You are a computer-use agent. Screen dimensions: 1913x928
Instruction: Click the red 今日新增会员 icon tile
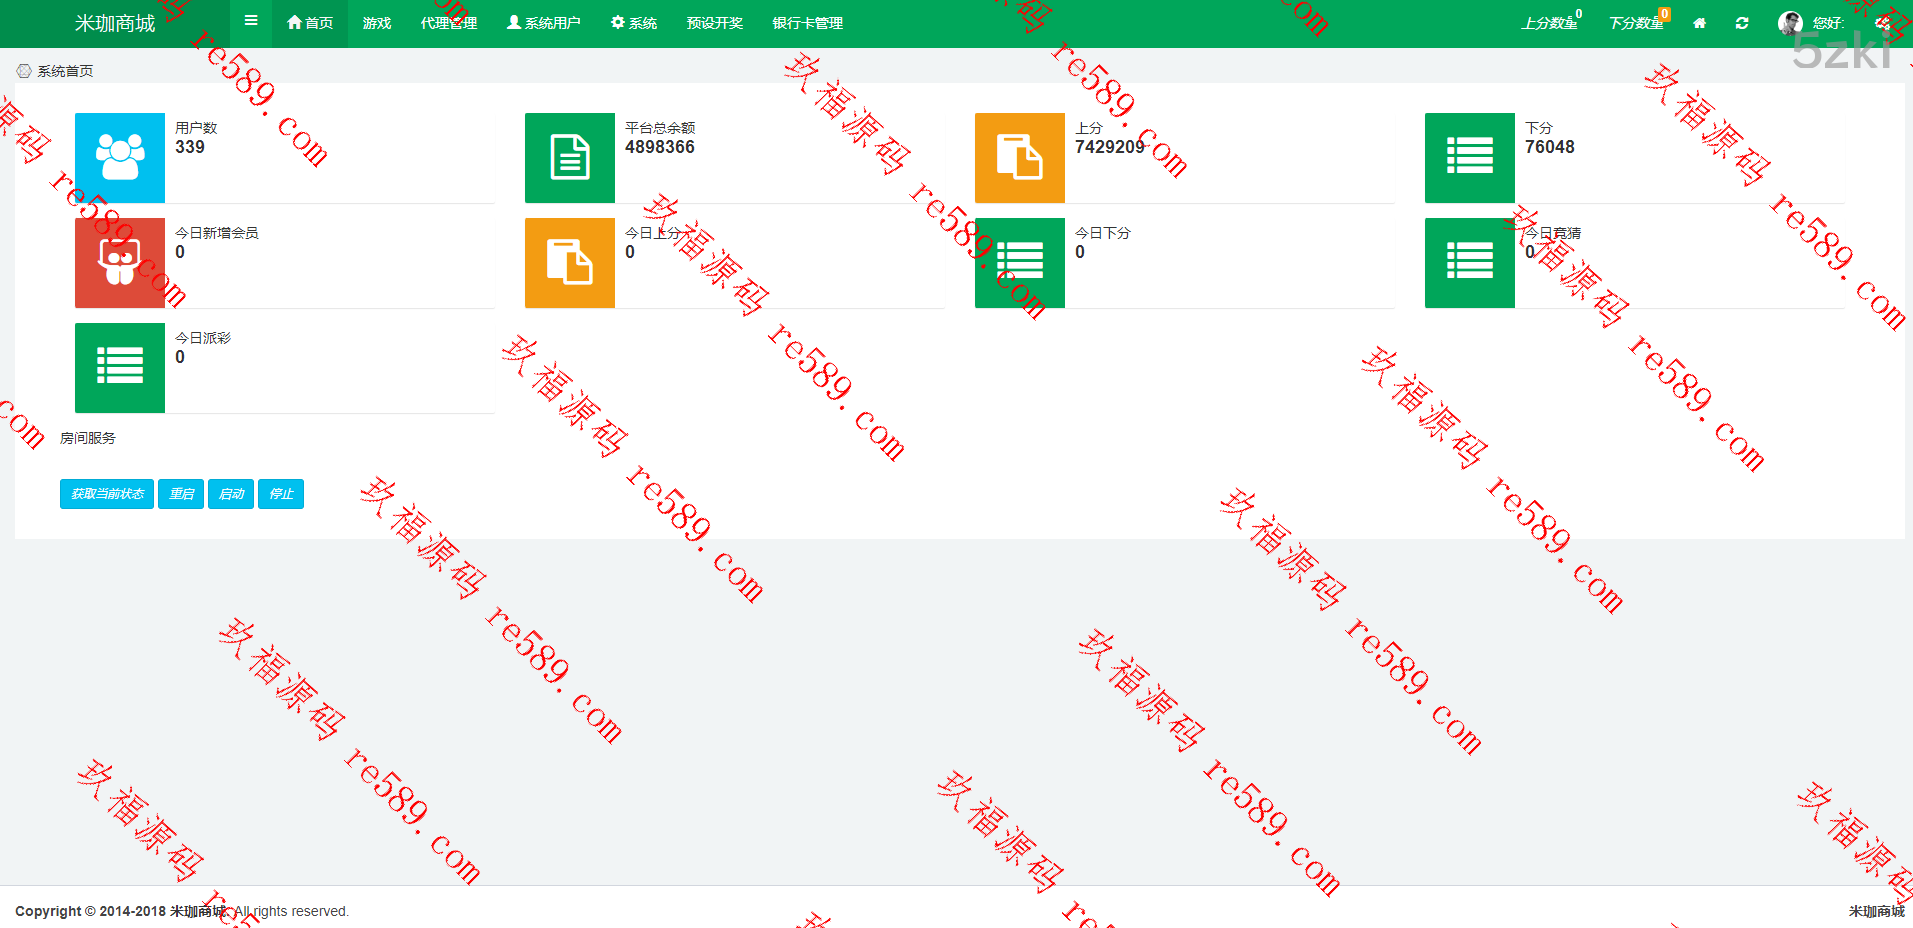[x=120, y=263]
